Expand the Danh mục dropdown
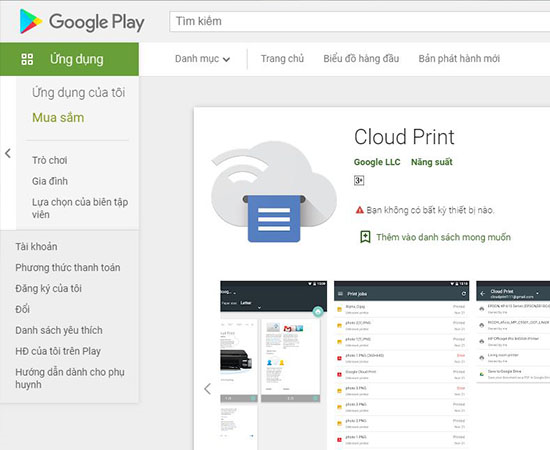Viewport: 550px width, 450px height. click(x=202, y=59)
